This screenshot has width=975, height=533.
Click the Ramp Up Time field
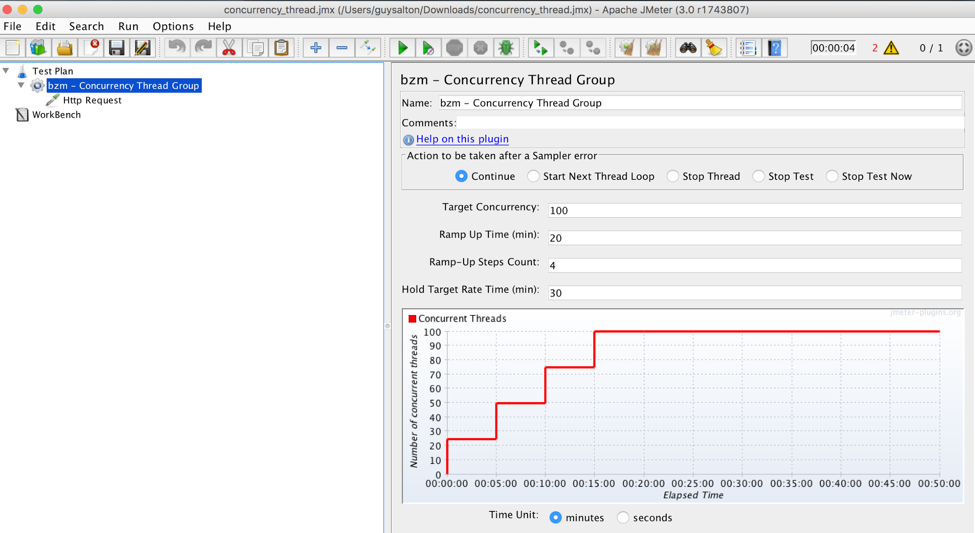(x=755, y=238)
